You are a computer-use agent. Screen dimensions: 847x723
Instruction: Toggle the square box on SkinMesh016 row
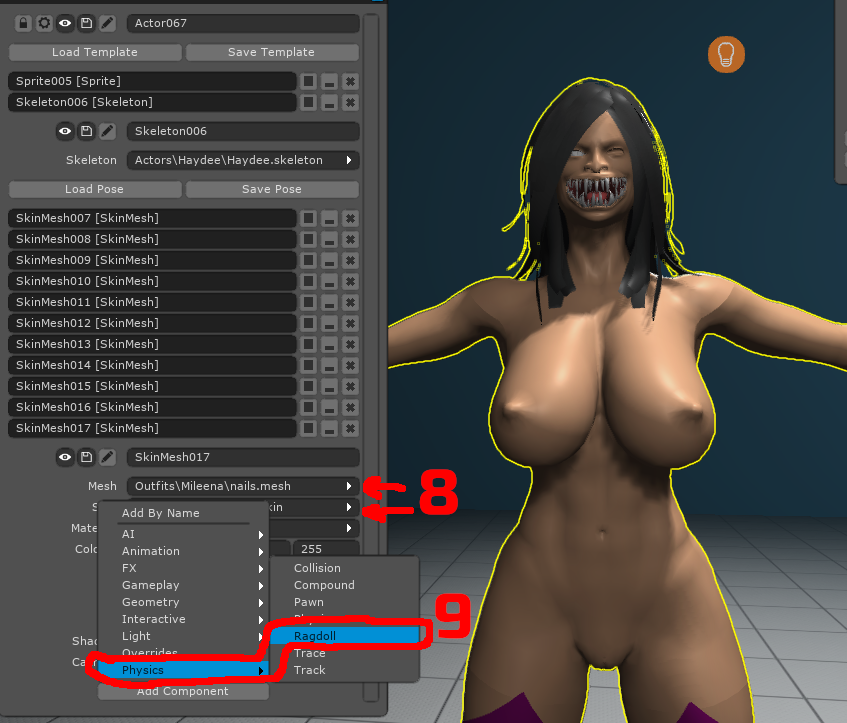308,407
